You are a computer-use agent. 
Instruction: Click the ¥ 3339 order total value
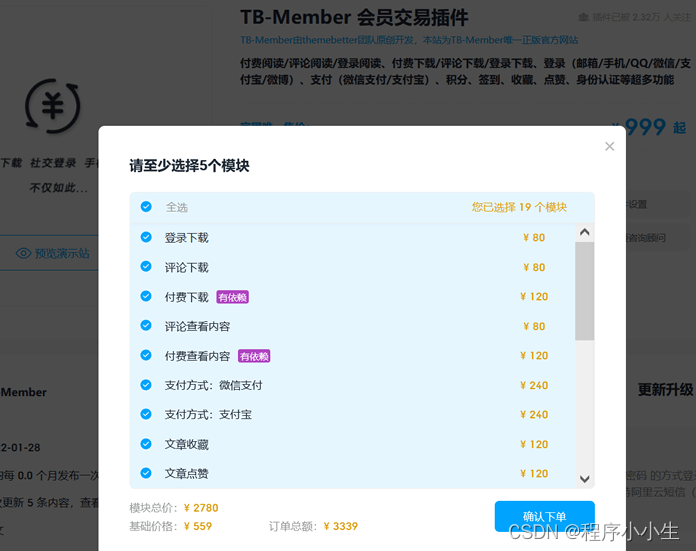click(341, 526)
